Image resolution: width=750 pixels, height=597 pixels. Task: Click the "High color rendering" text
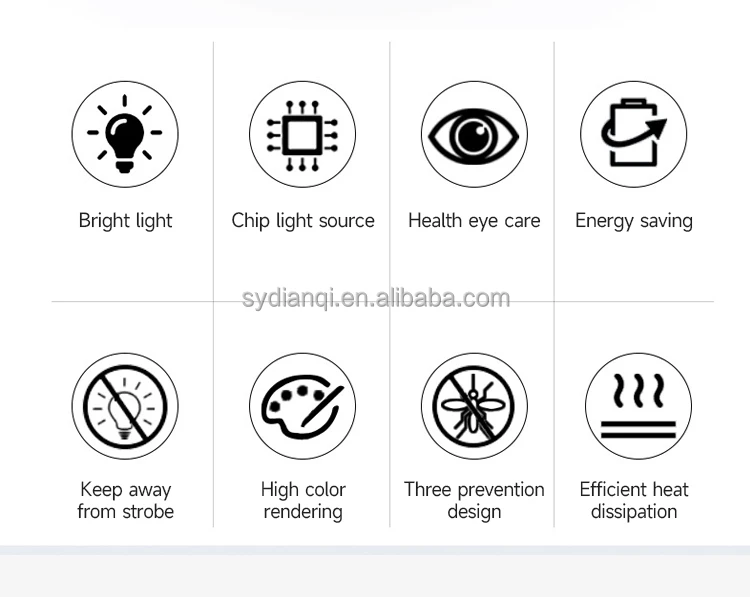[x=303, y=500]
